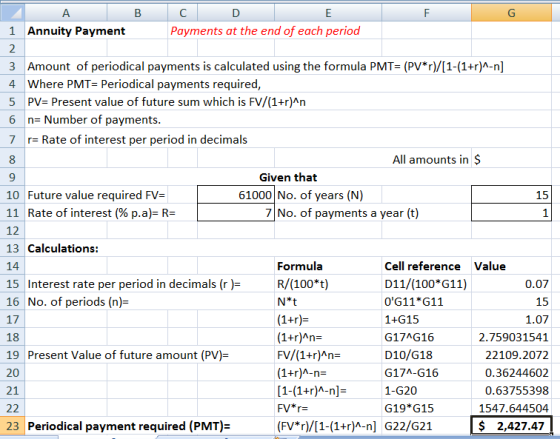Select column D header
The width and height of the screenshot is (560, 439).
click(236, 13)
